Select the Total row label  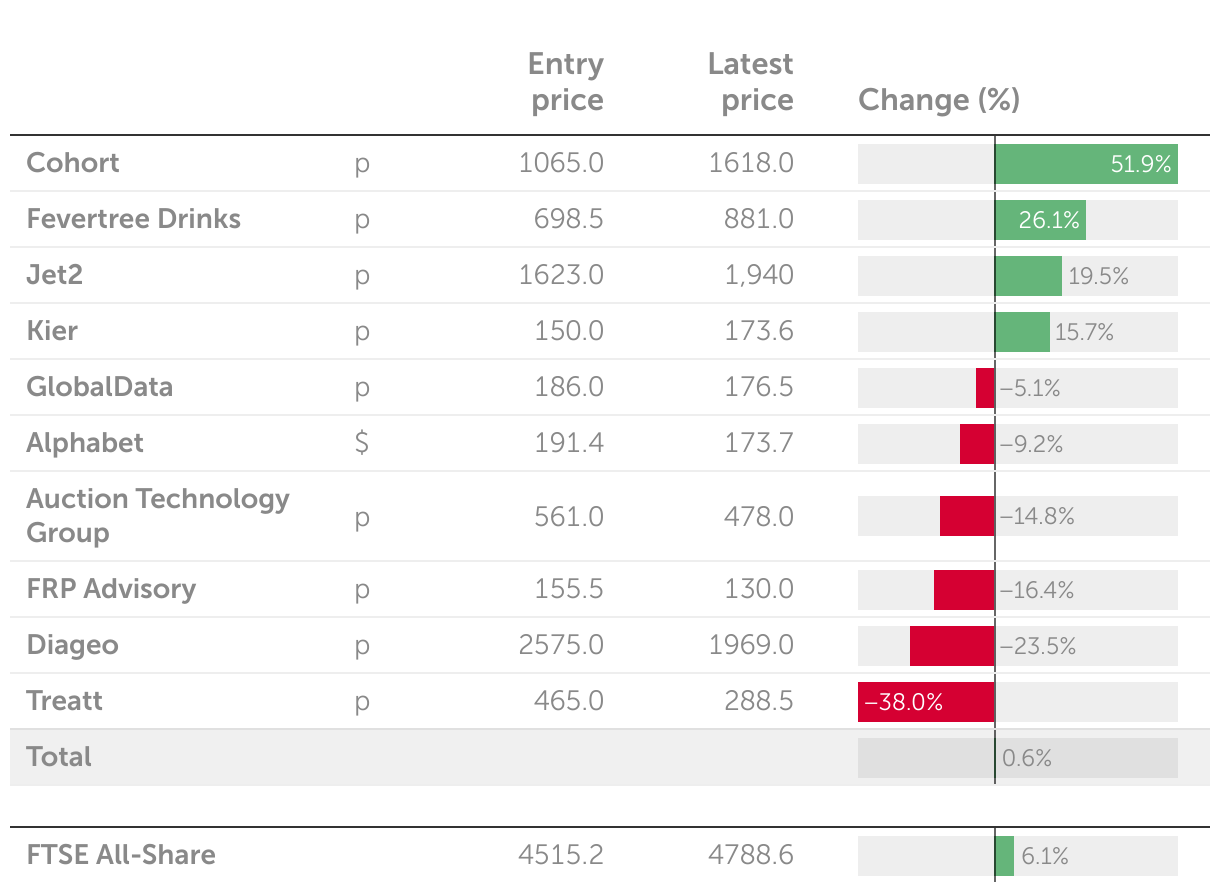click(59, 757)
